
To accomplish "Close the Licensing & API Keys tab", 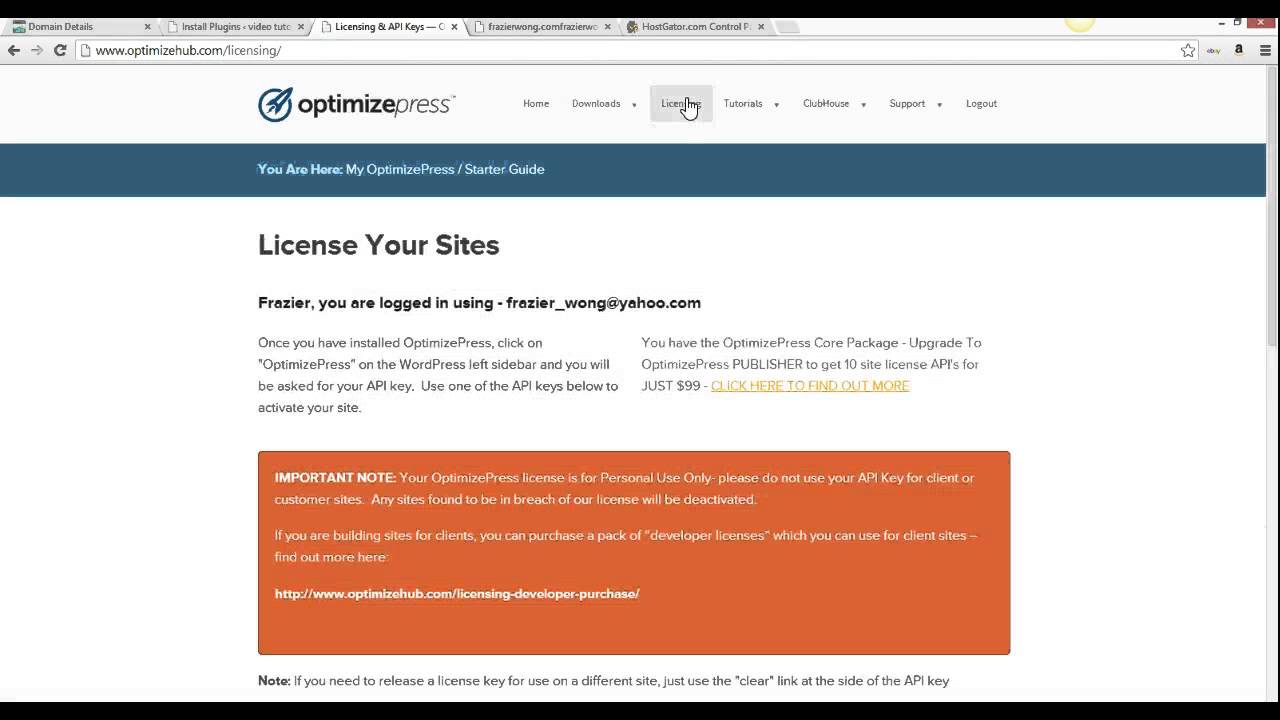I will coord(454,27).
